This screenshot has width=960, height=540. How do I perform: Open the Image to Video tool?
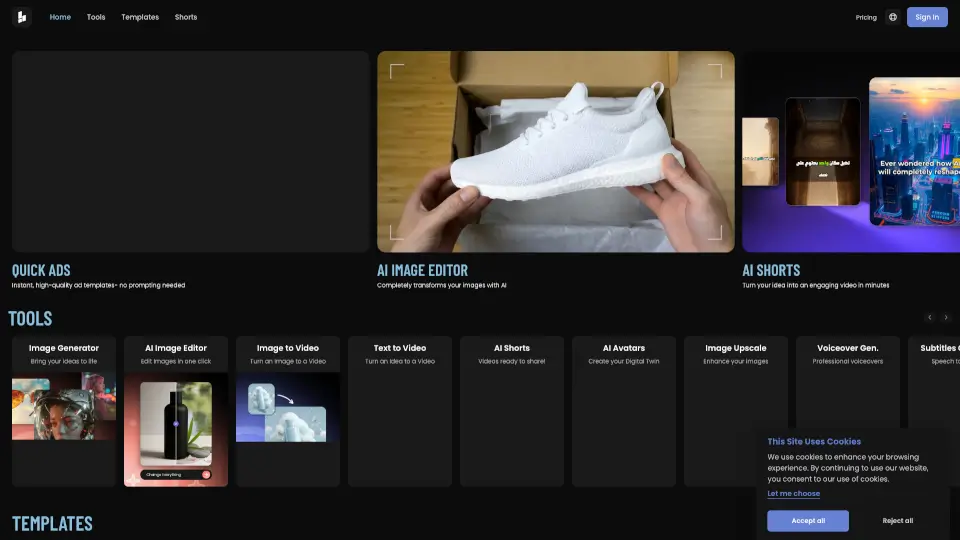tap(288, 410)
